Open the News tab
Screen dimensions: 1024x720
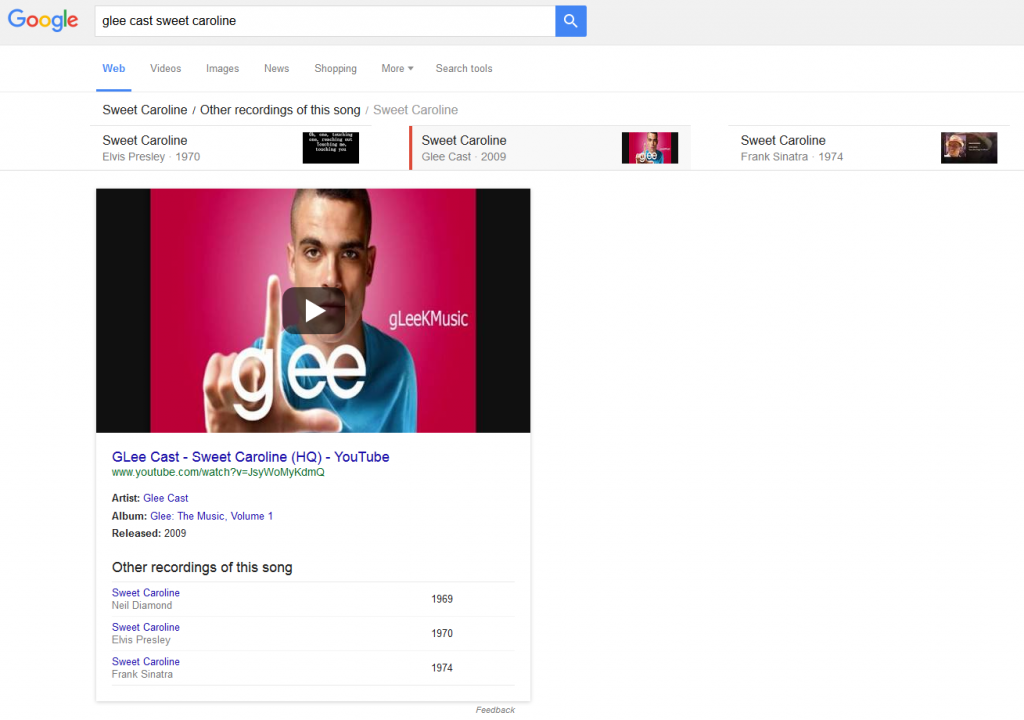tap(276, 68)
